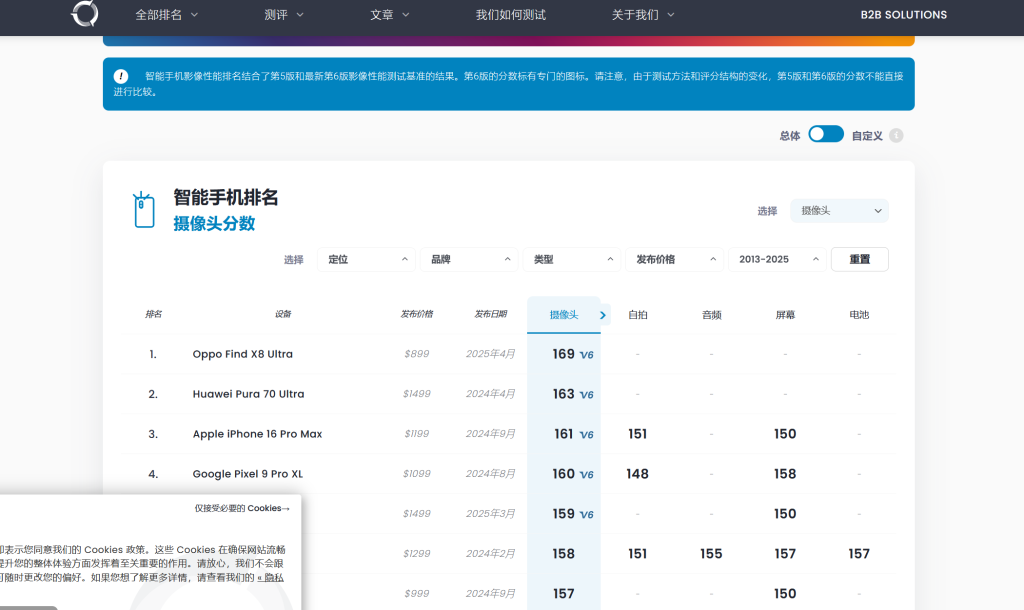Click the 2024年8月 release date
The image size is (1024, 610).
(490, 474)
